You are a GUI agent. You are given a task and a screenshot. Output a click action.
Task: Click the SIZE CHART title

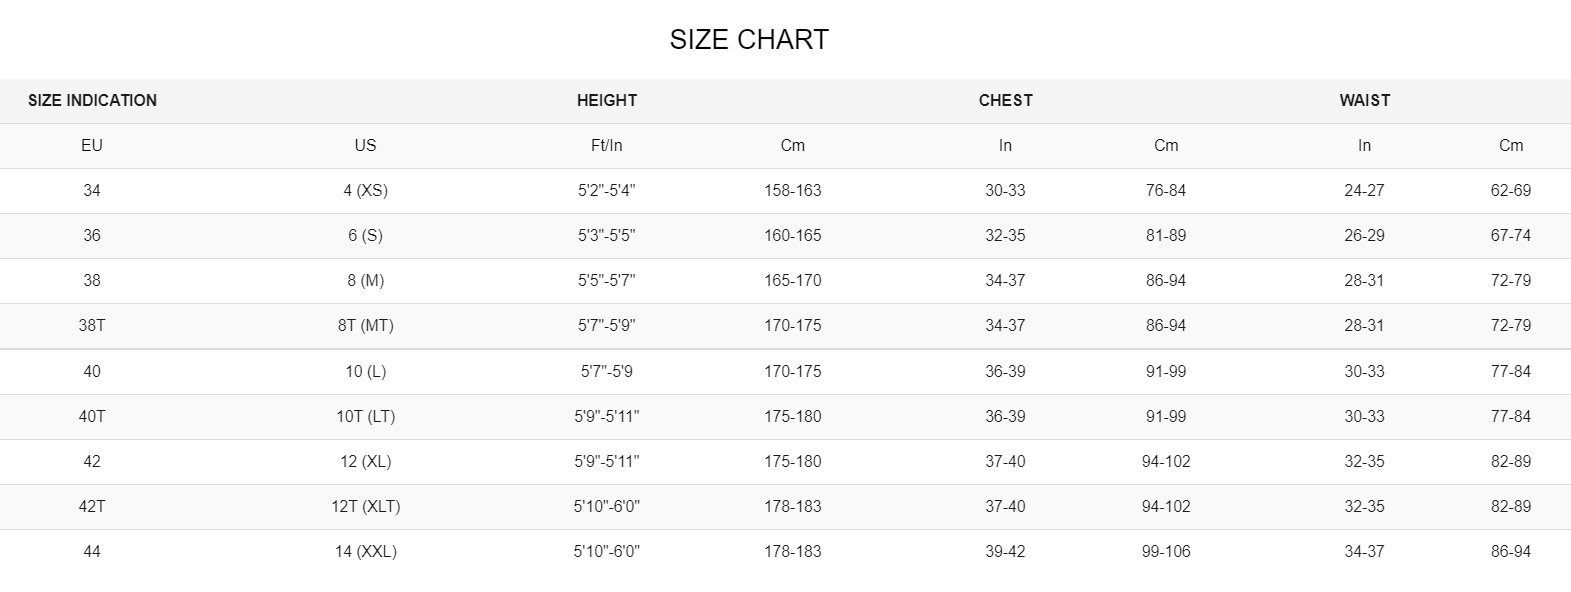(749, 40)
